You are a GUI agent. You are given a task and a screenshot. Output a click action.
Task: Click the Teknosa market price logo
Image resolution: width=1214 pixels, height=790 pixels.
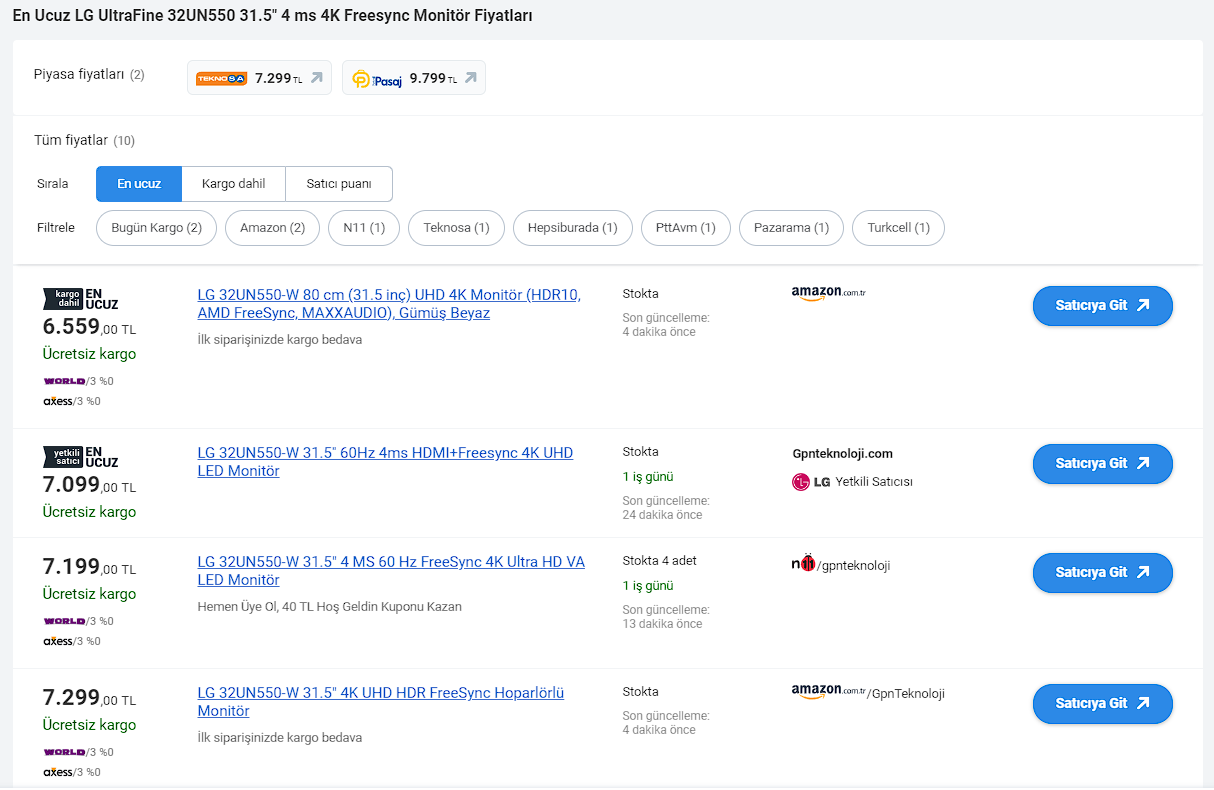(x=221, y=78)
